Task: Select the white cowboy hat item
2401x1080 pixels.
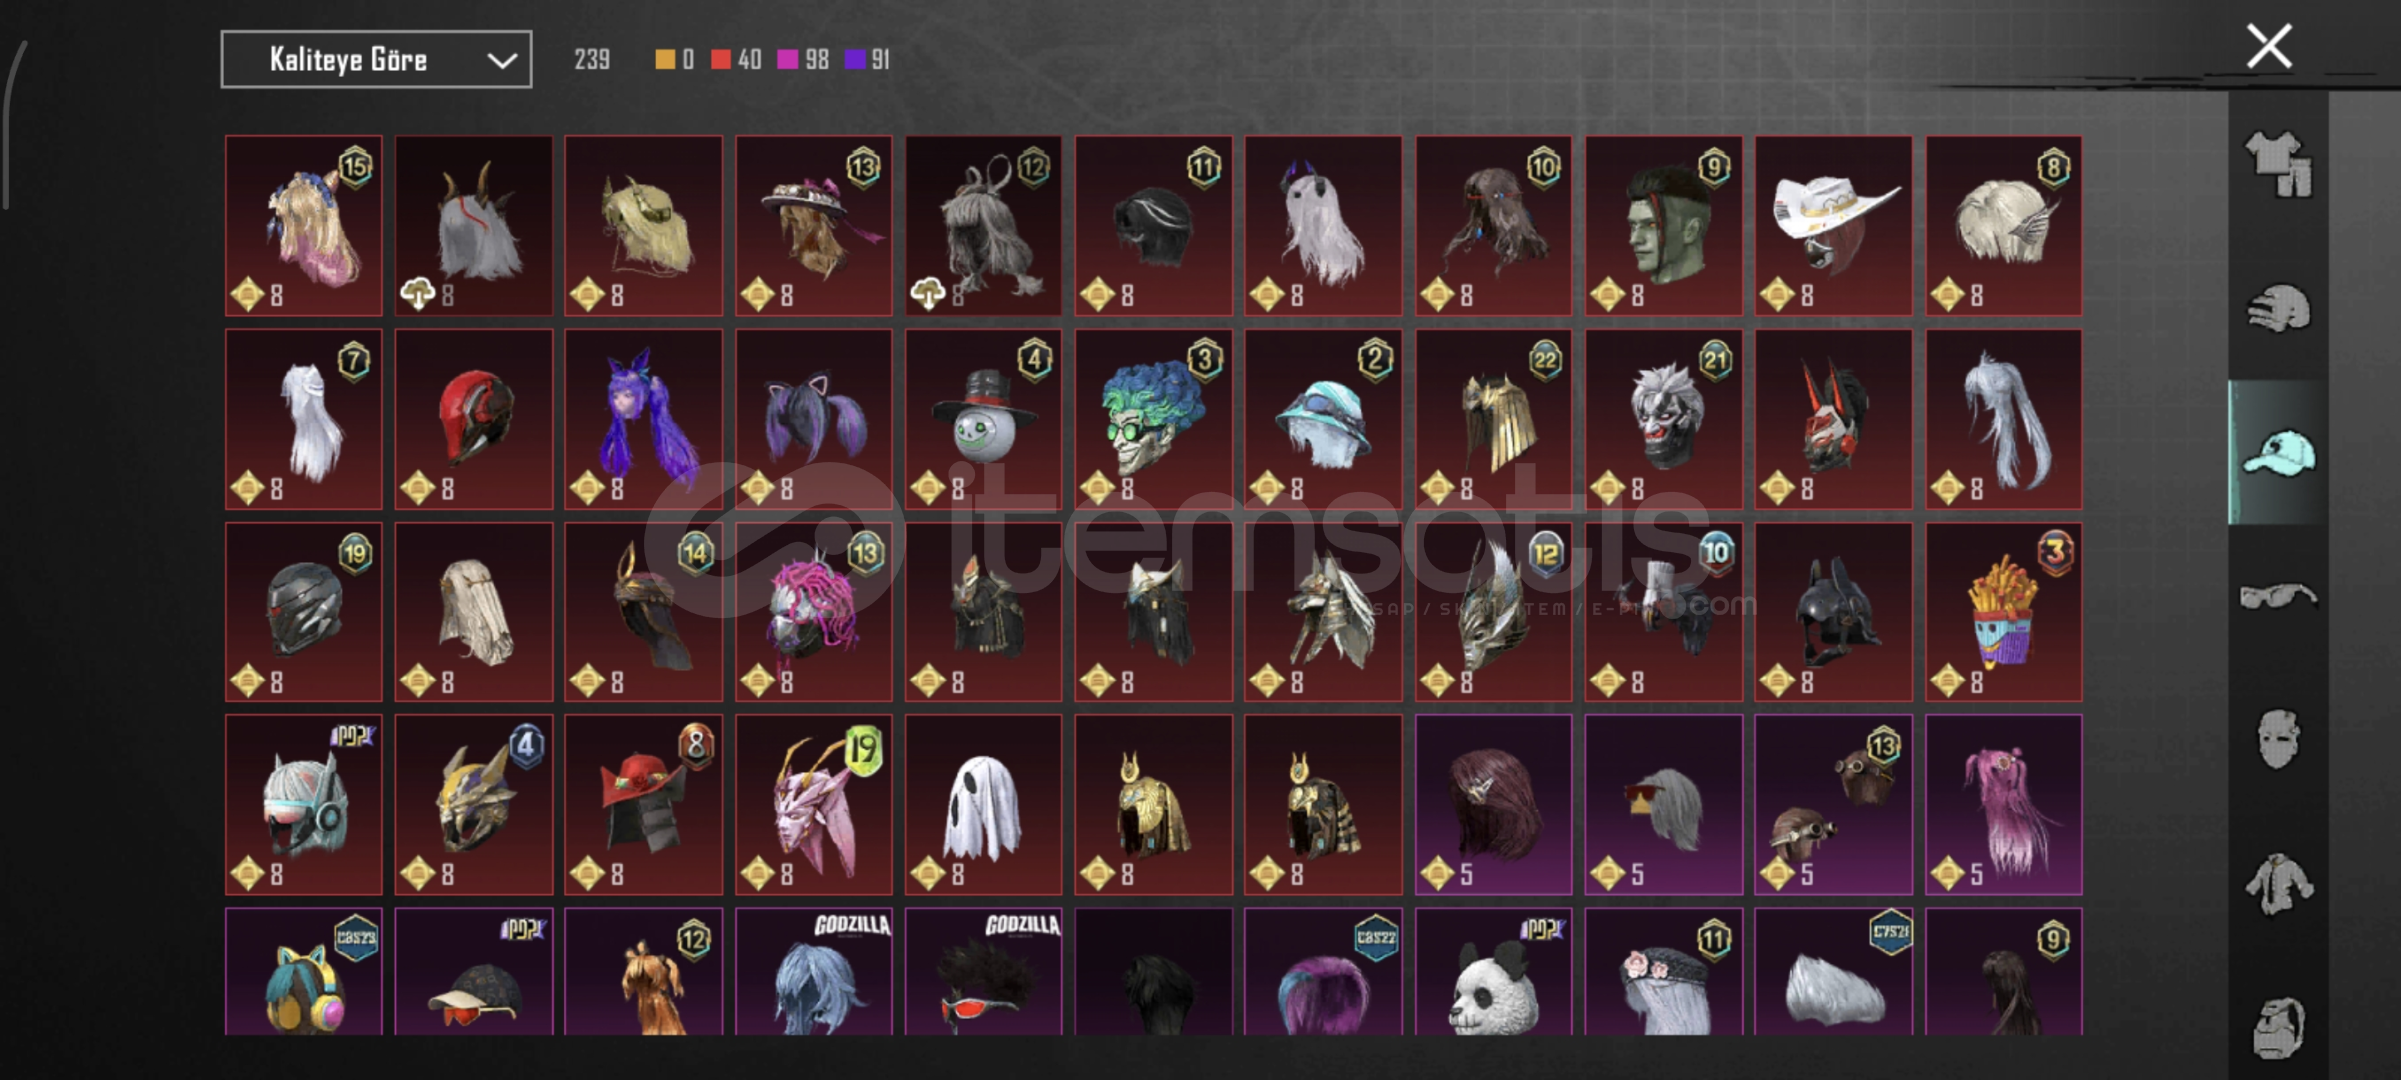Action: click(1833, 226)
